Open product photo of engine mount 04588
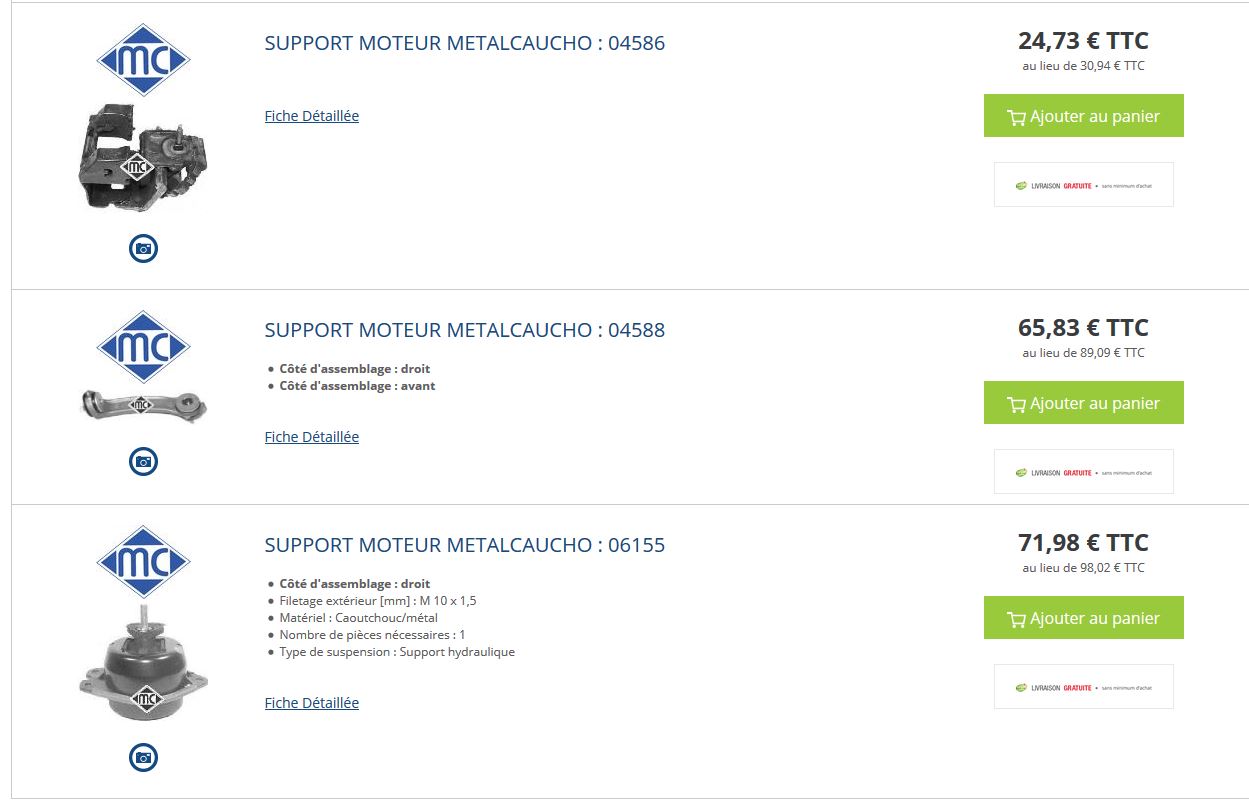 [x=143, y=405]
